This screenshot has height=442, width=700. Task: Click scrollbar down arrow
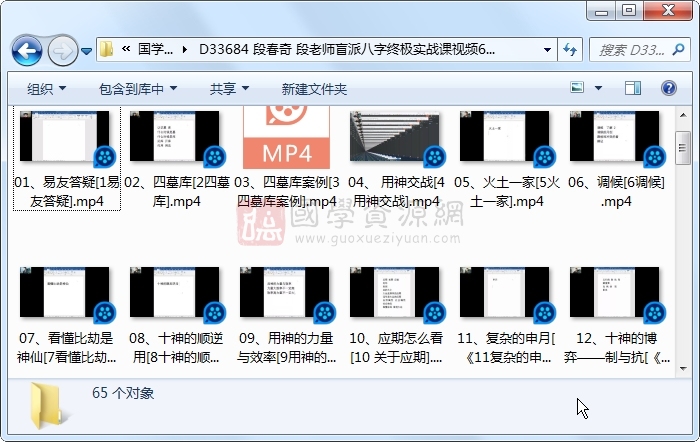pyautogui.click(x=683, y=369)
